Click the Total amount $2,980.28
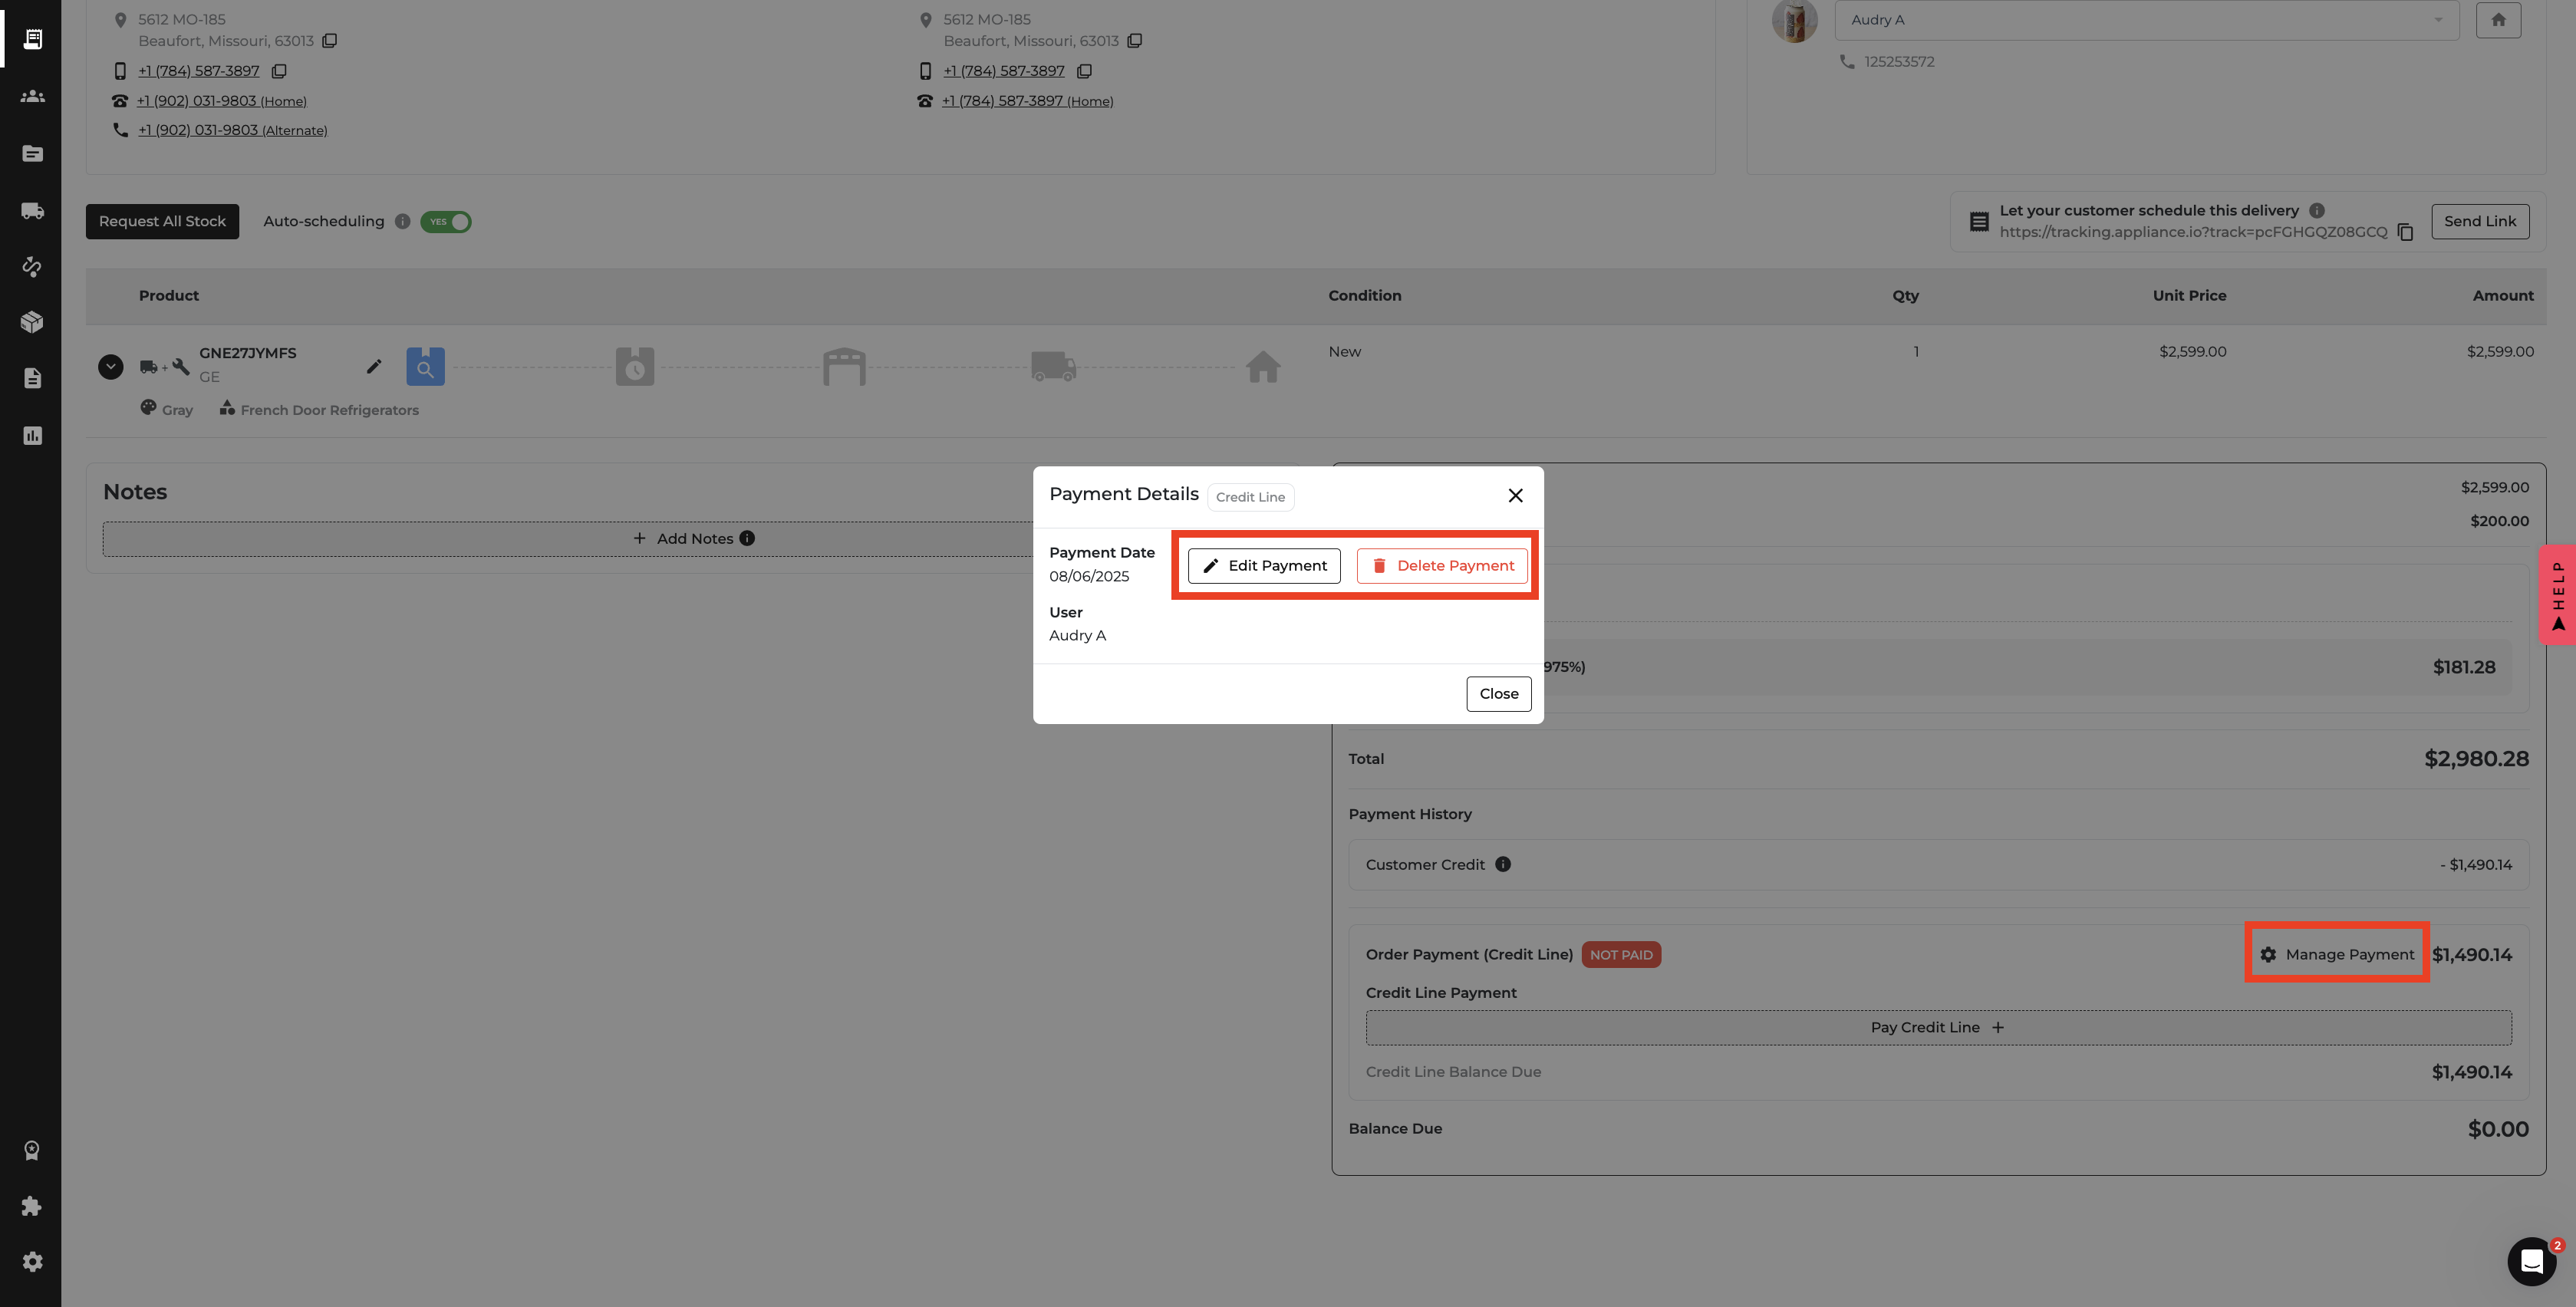The image size is (2576, 1307). pyautogui.click(x=2476, y=759)
